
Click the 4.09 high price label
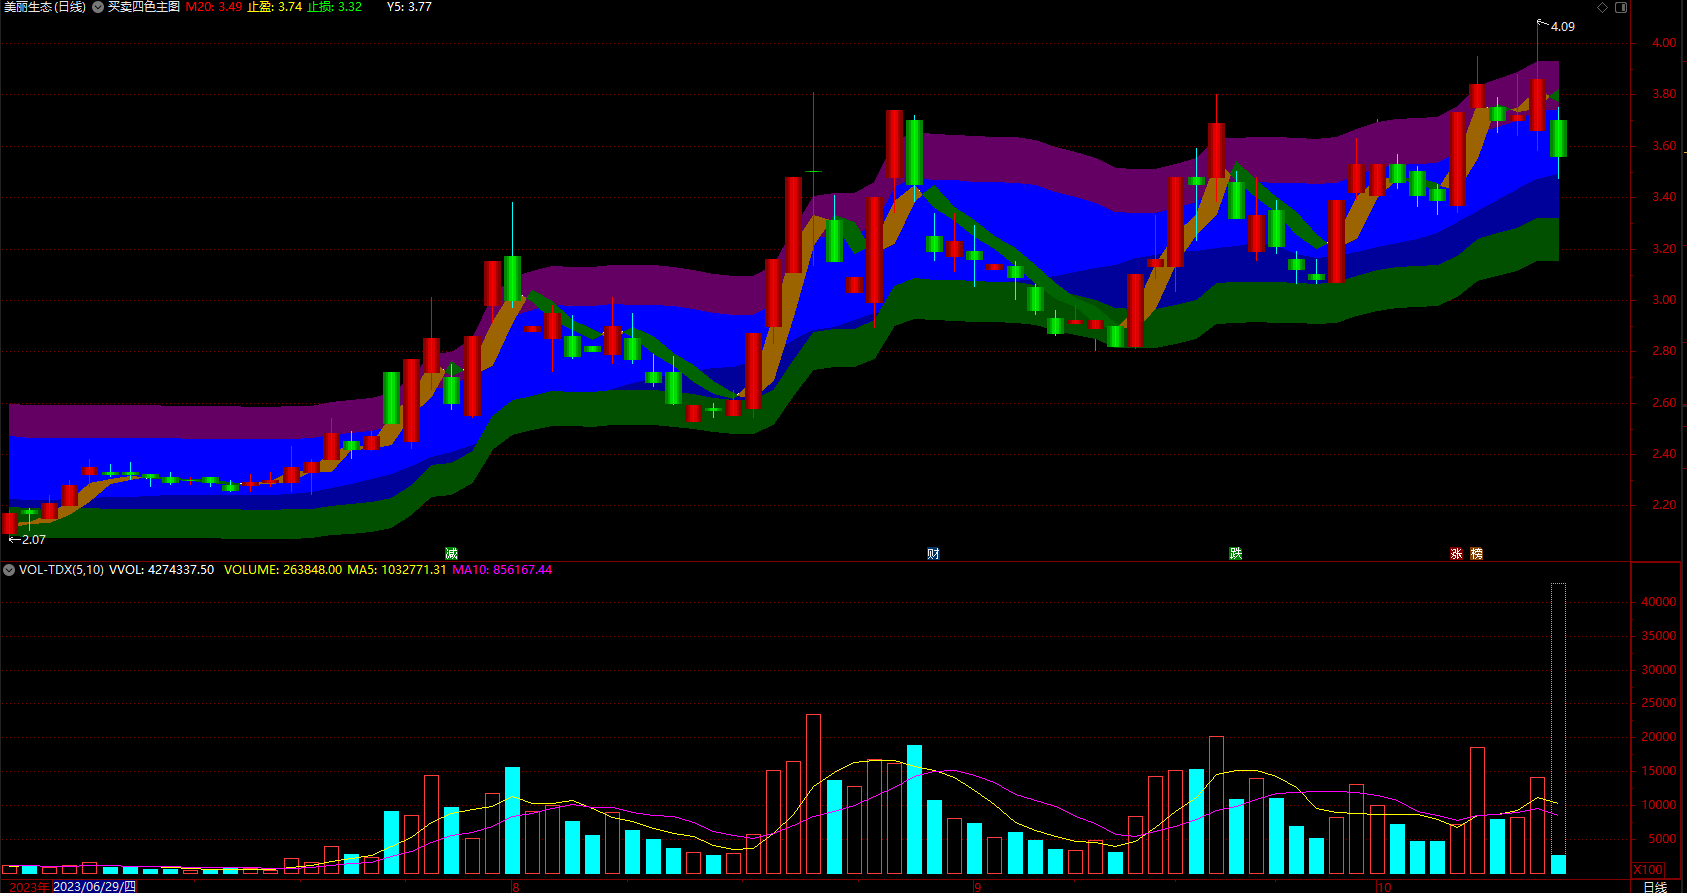click(x=1562, y=27)
